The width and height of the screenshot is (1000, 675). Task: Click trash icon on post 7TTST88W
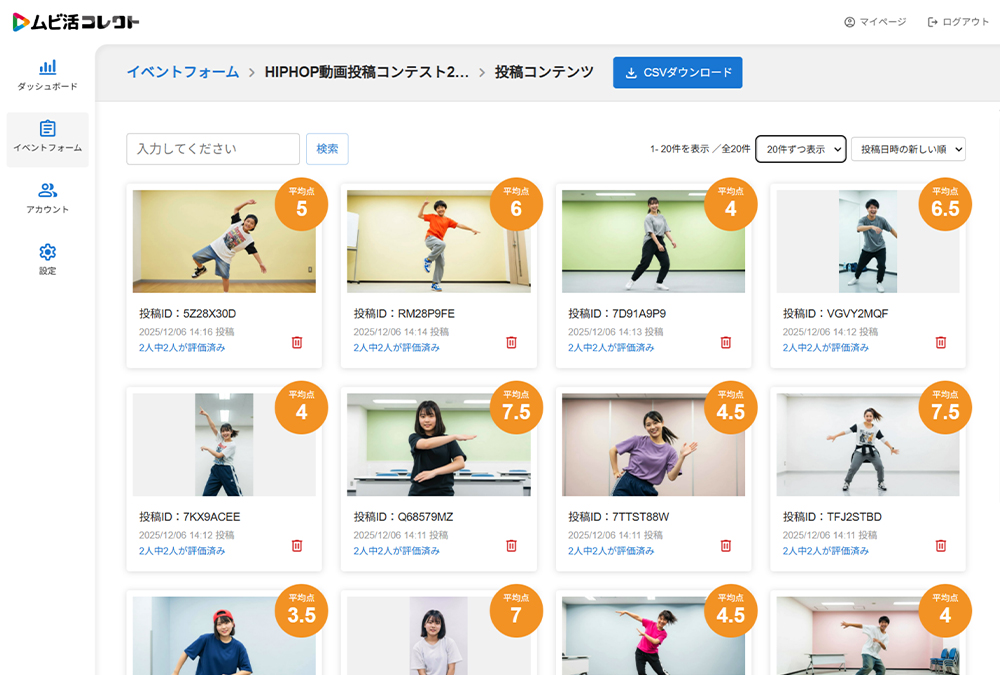(726, 545)
